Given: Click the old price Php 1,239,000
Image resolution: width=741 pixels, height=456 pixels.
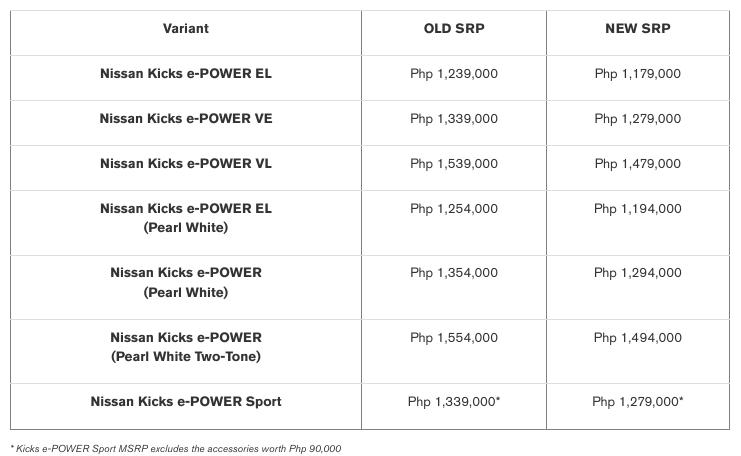Looking at the screenshot, I should coord(453,74).
